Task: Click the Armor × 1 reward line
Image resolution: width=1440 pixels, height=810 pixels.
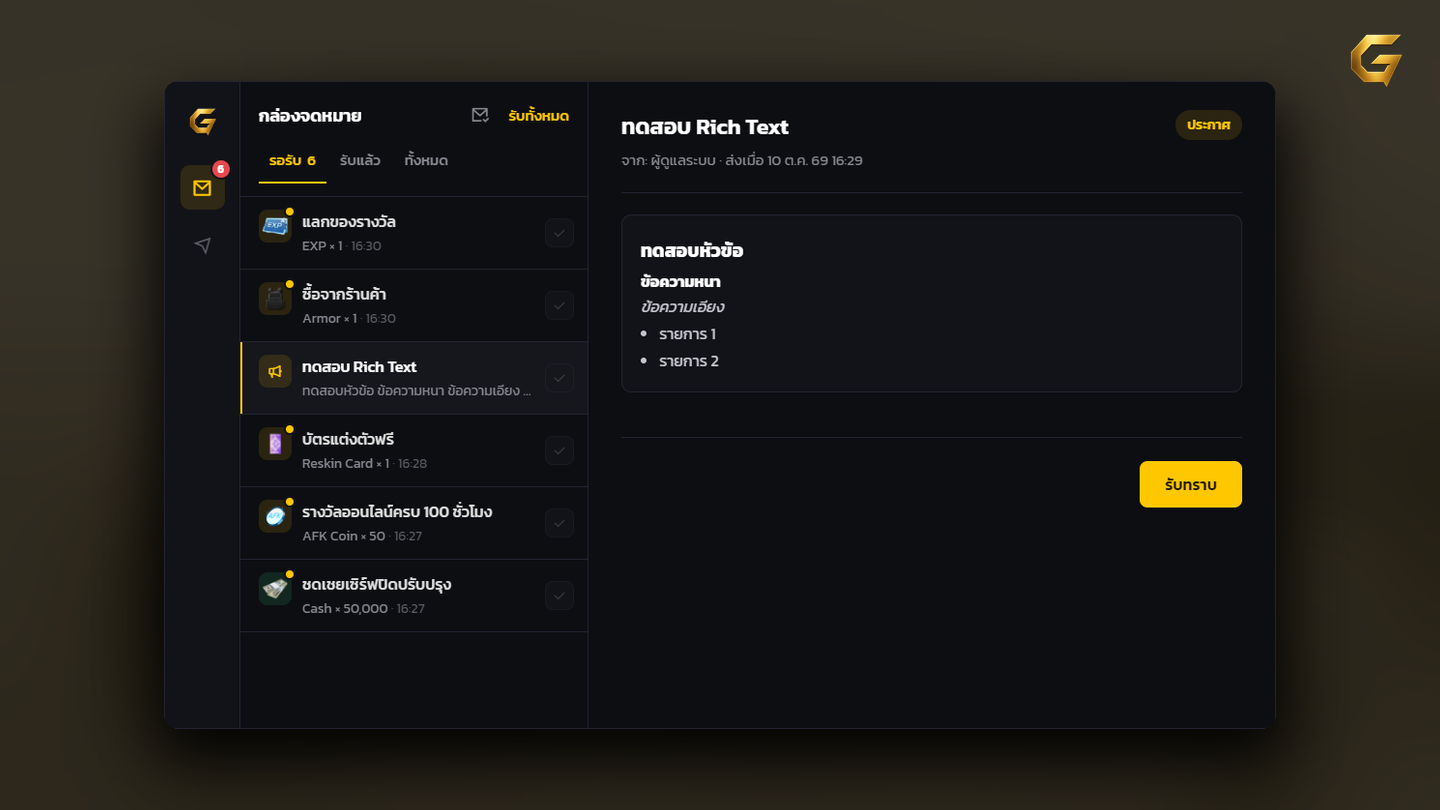Action: pyautogui.click(x=329, y=319)
